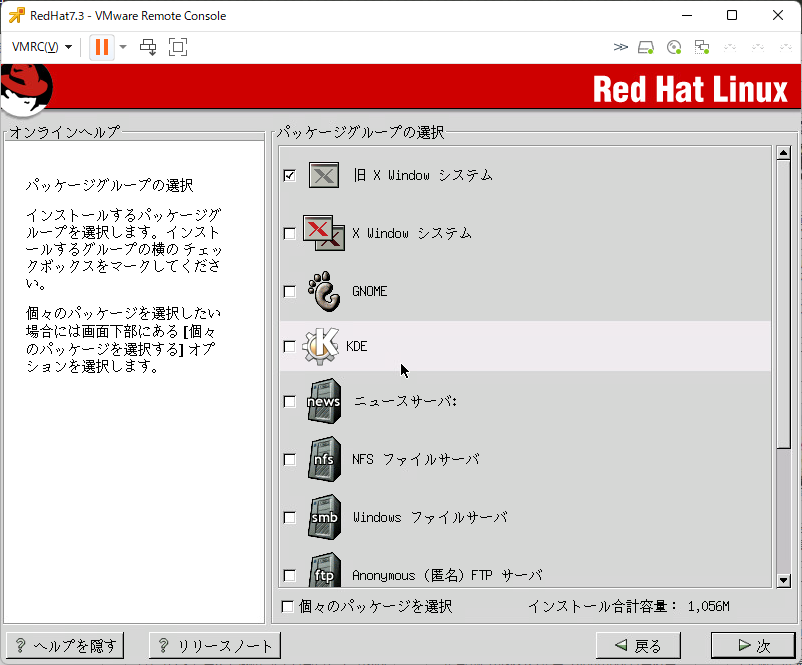Check the X Window システム checkbox
Viewport: 802px width, 665px height.
click(x=289, y=233)
